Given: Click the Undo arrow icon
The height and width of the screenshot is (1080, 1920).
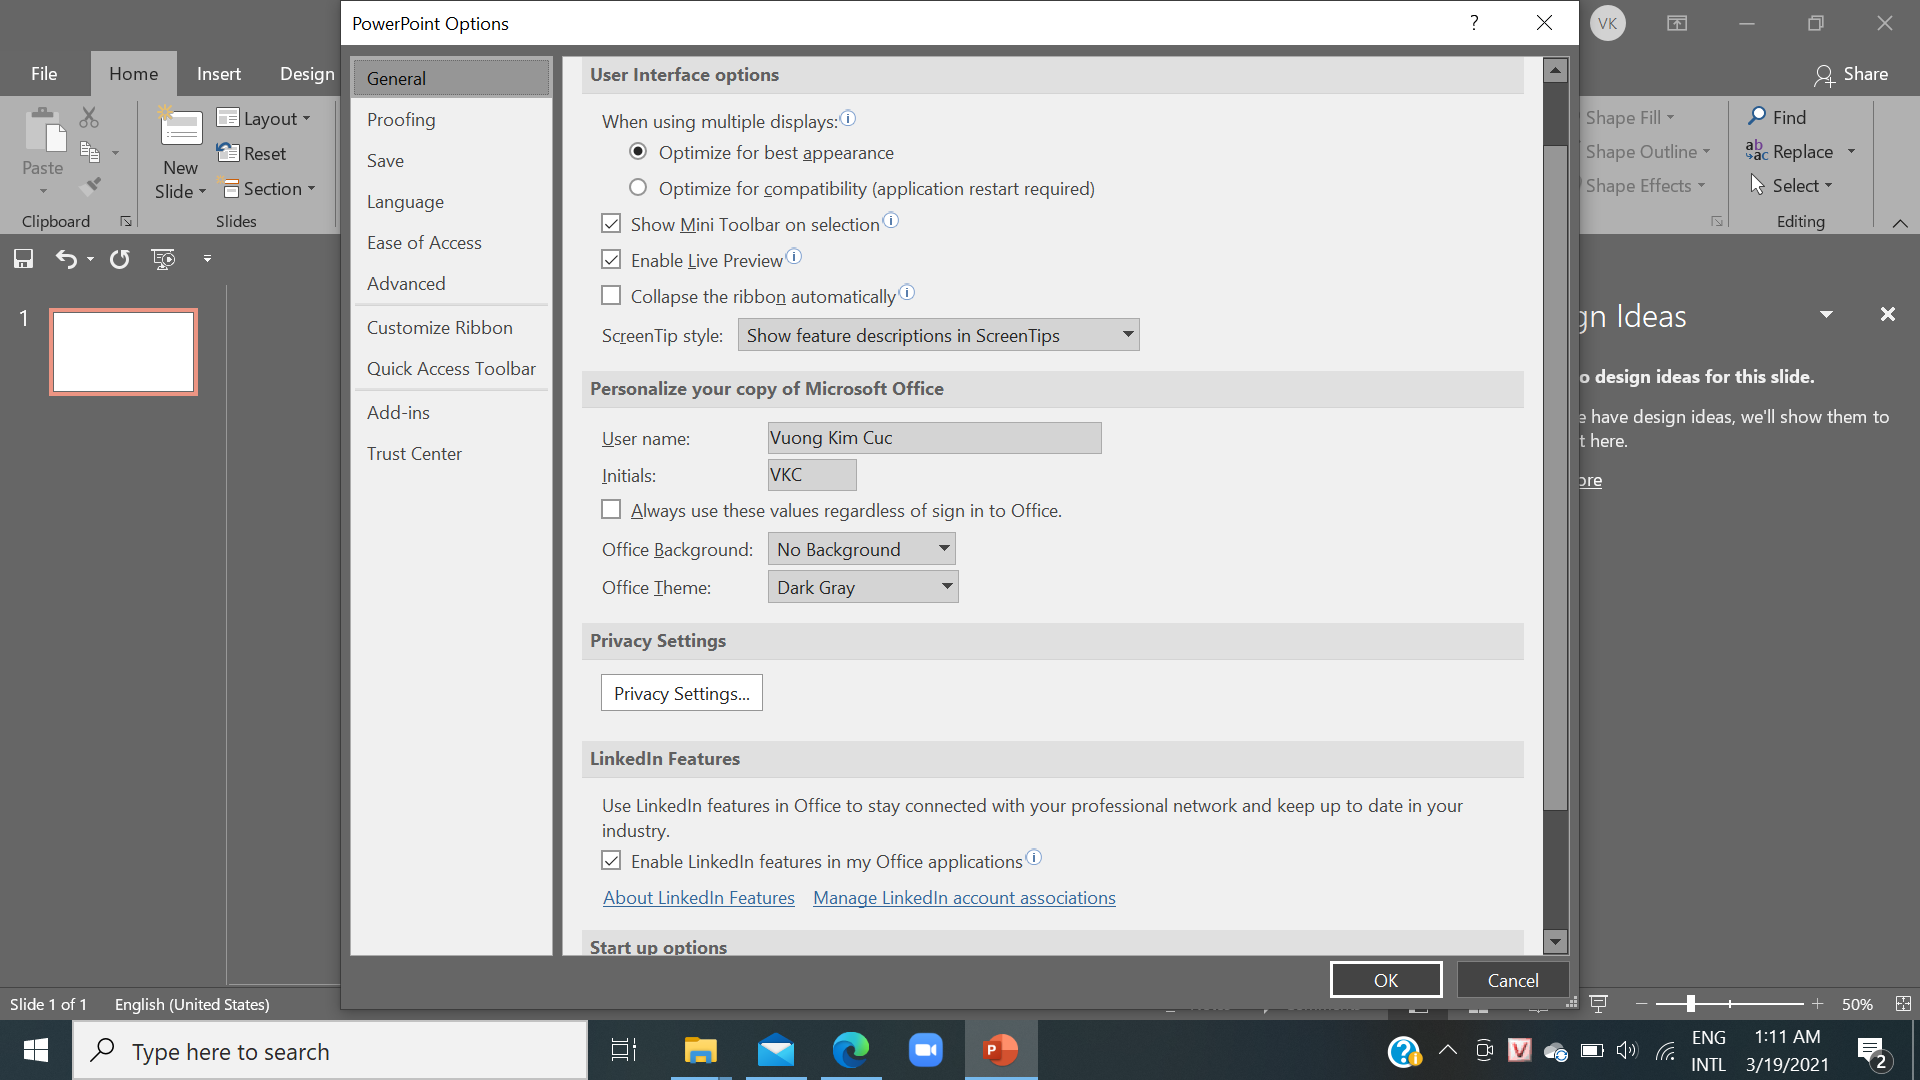Looking at the screenshot, I should pos(66,259).
